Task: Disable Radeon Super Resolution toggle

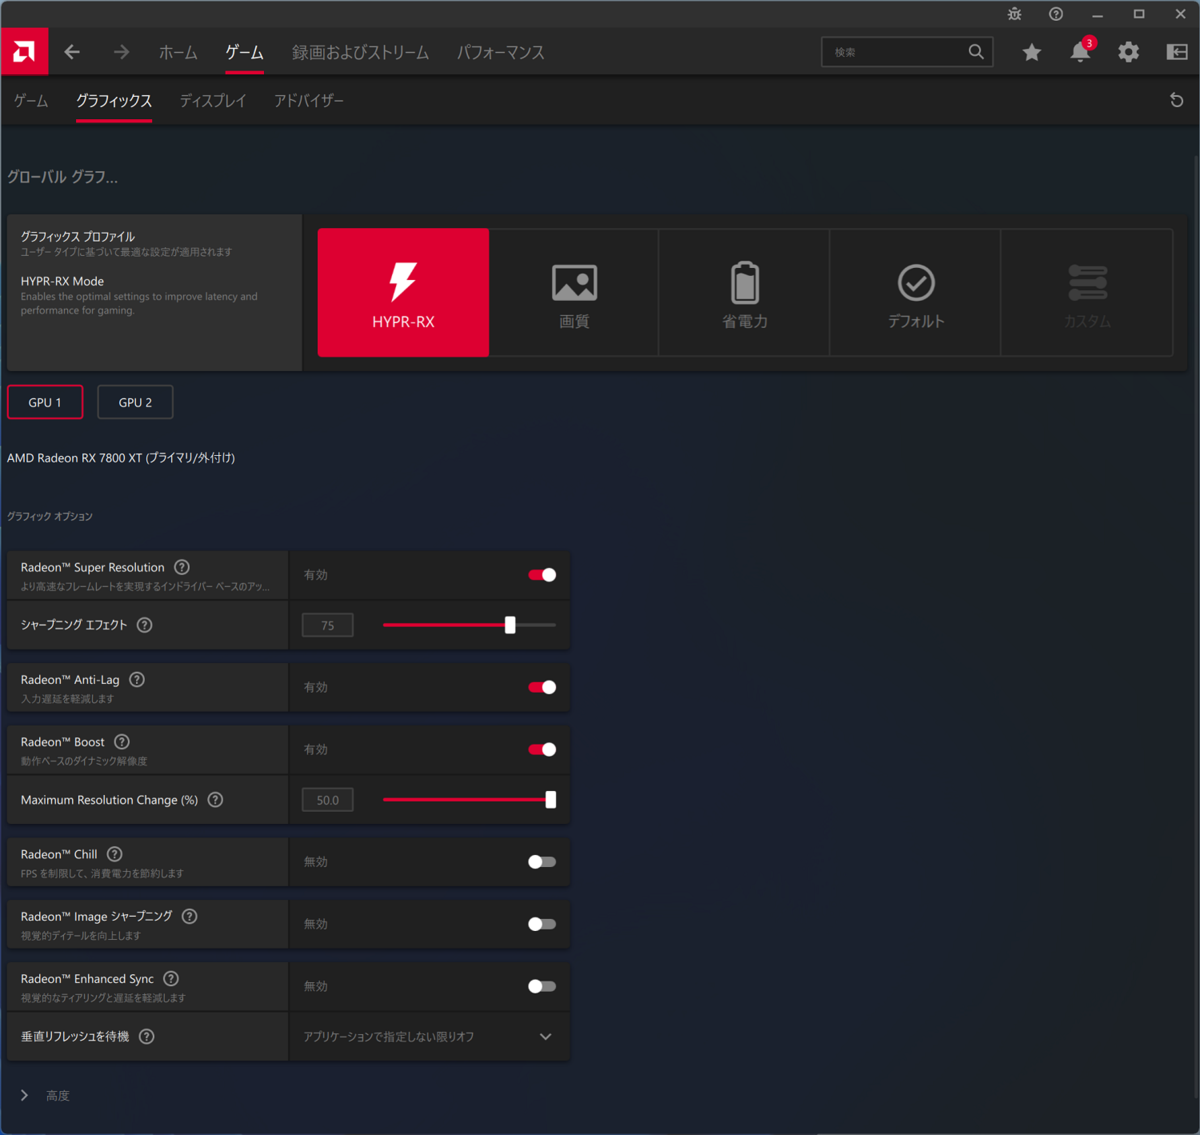Action: (x=542, y=575)
